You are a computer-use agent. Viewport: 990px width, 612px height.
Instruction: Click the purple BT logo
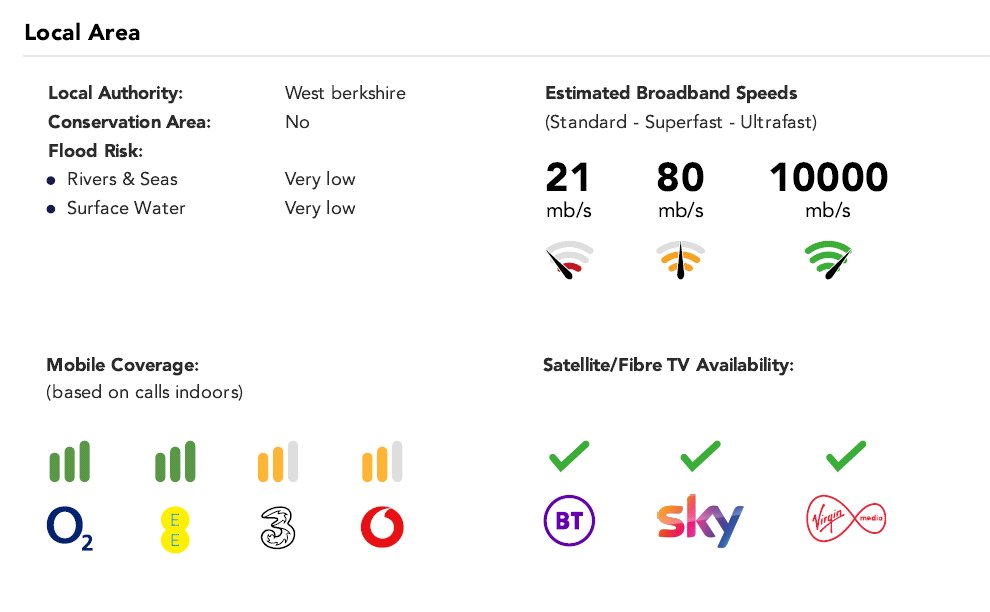(569, 520)
